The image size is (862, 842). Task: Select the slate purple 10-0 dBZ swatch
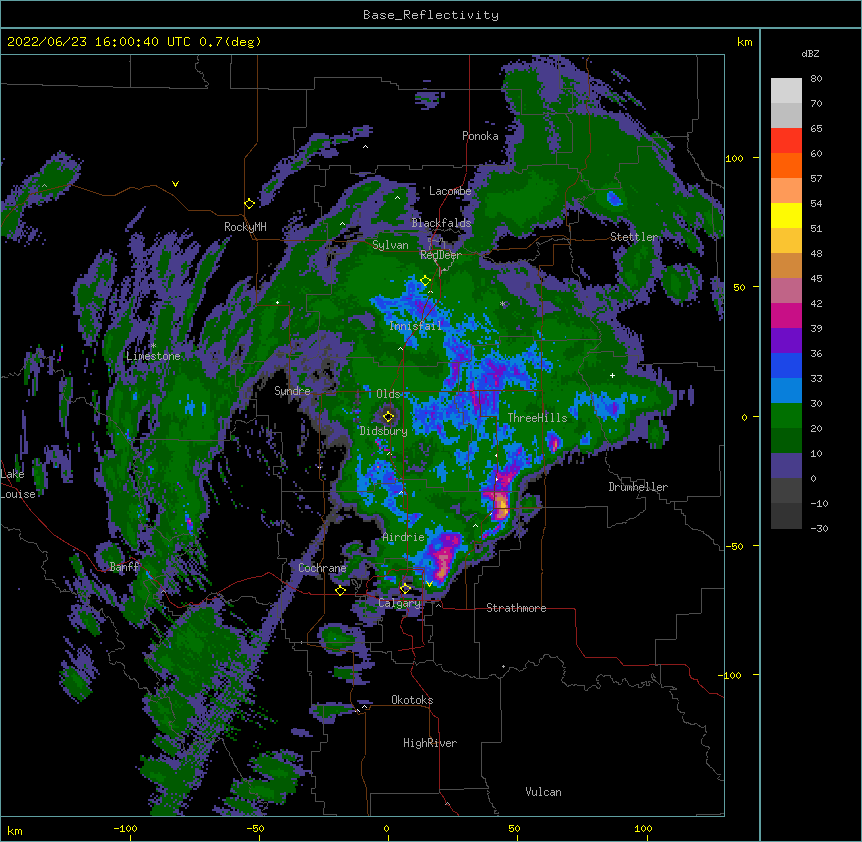click(x=786, y=466)
